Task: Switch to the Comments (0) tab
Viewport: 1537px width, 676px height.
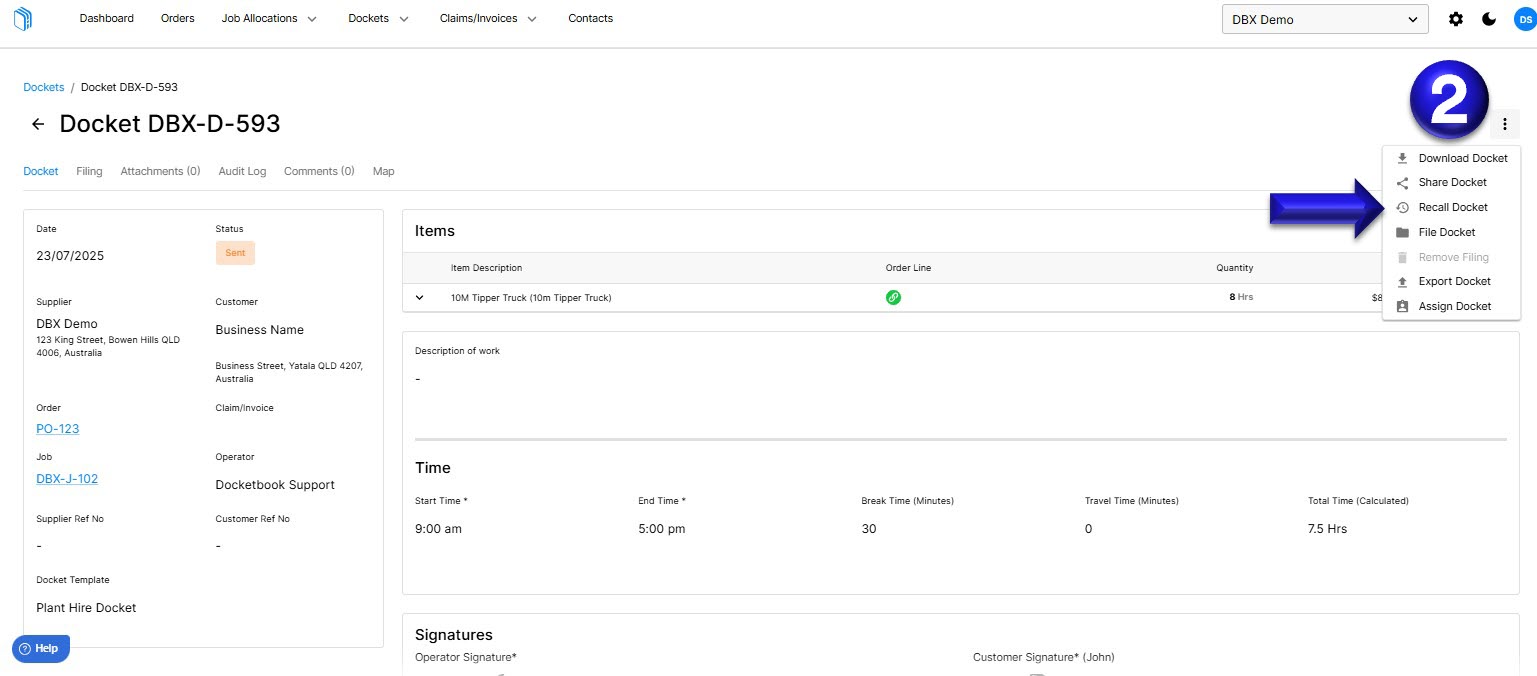Action: point(319,171)
